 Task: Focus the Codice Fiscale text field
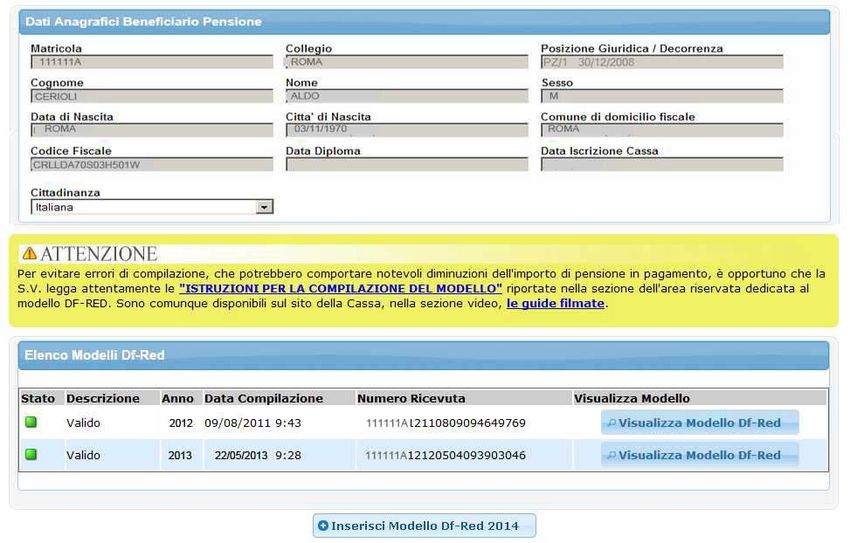[x=151, y=164]
